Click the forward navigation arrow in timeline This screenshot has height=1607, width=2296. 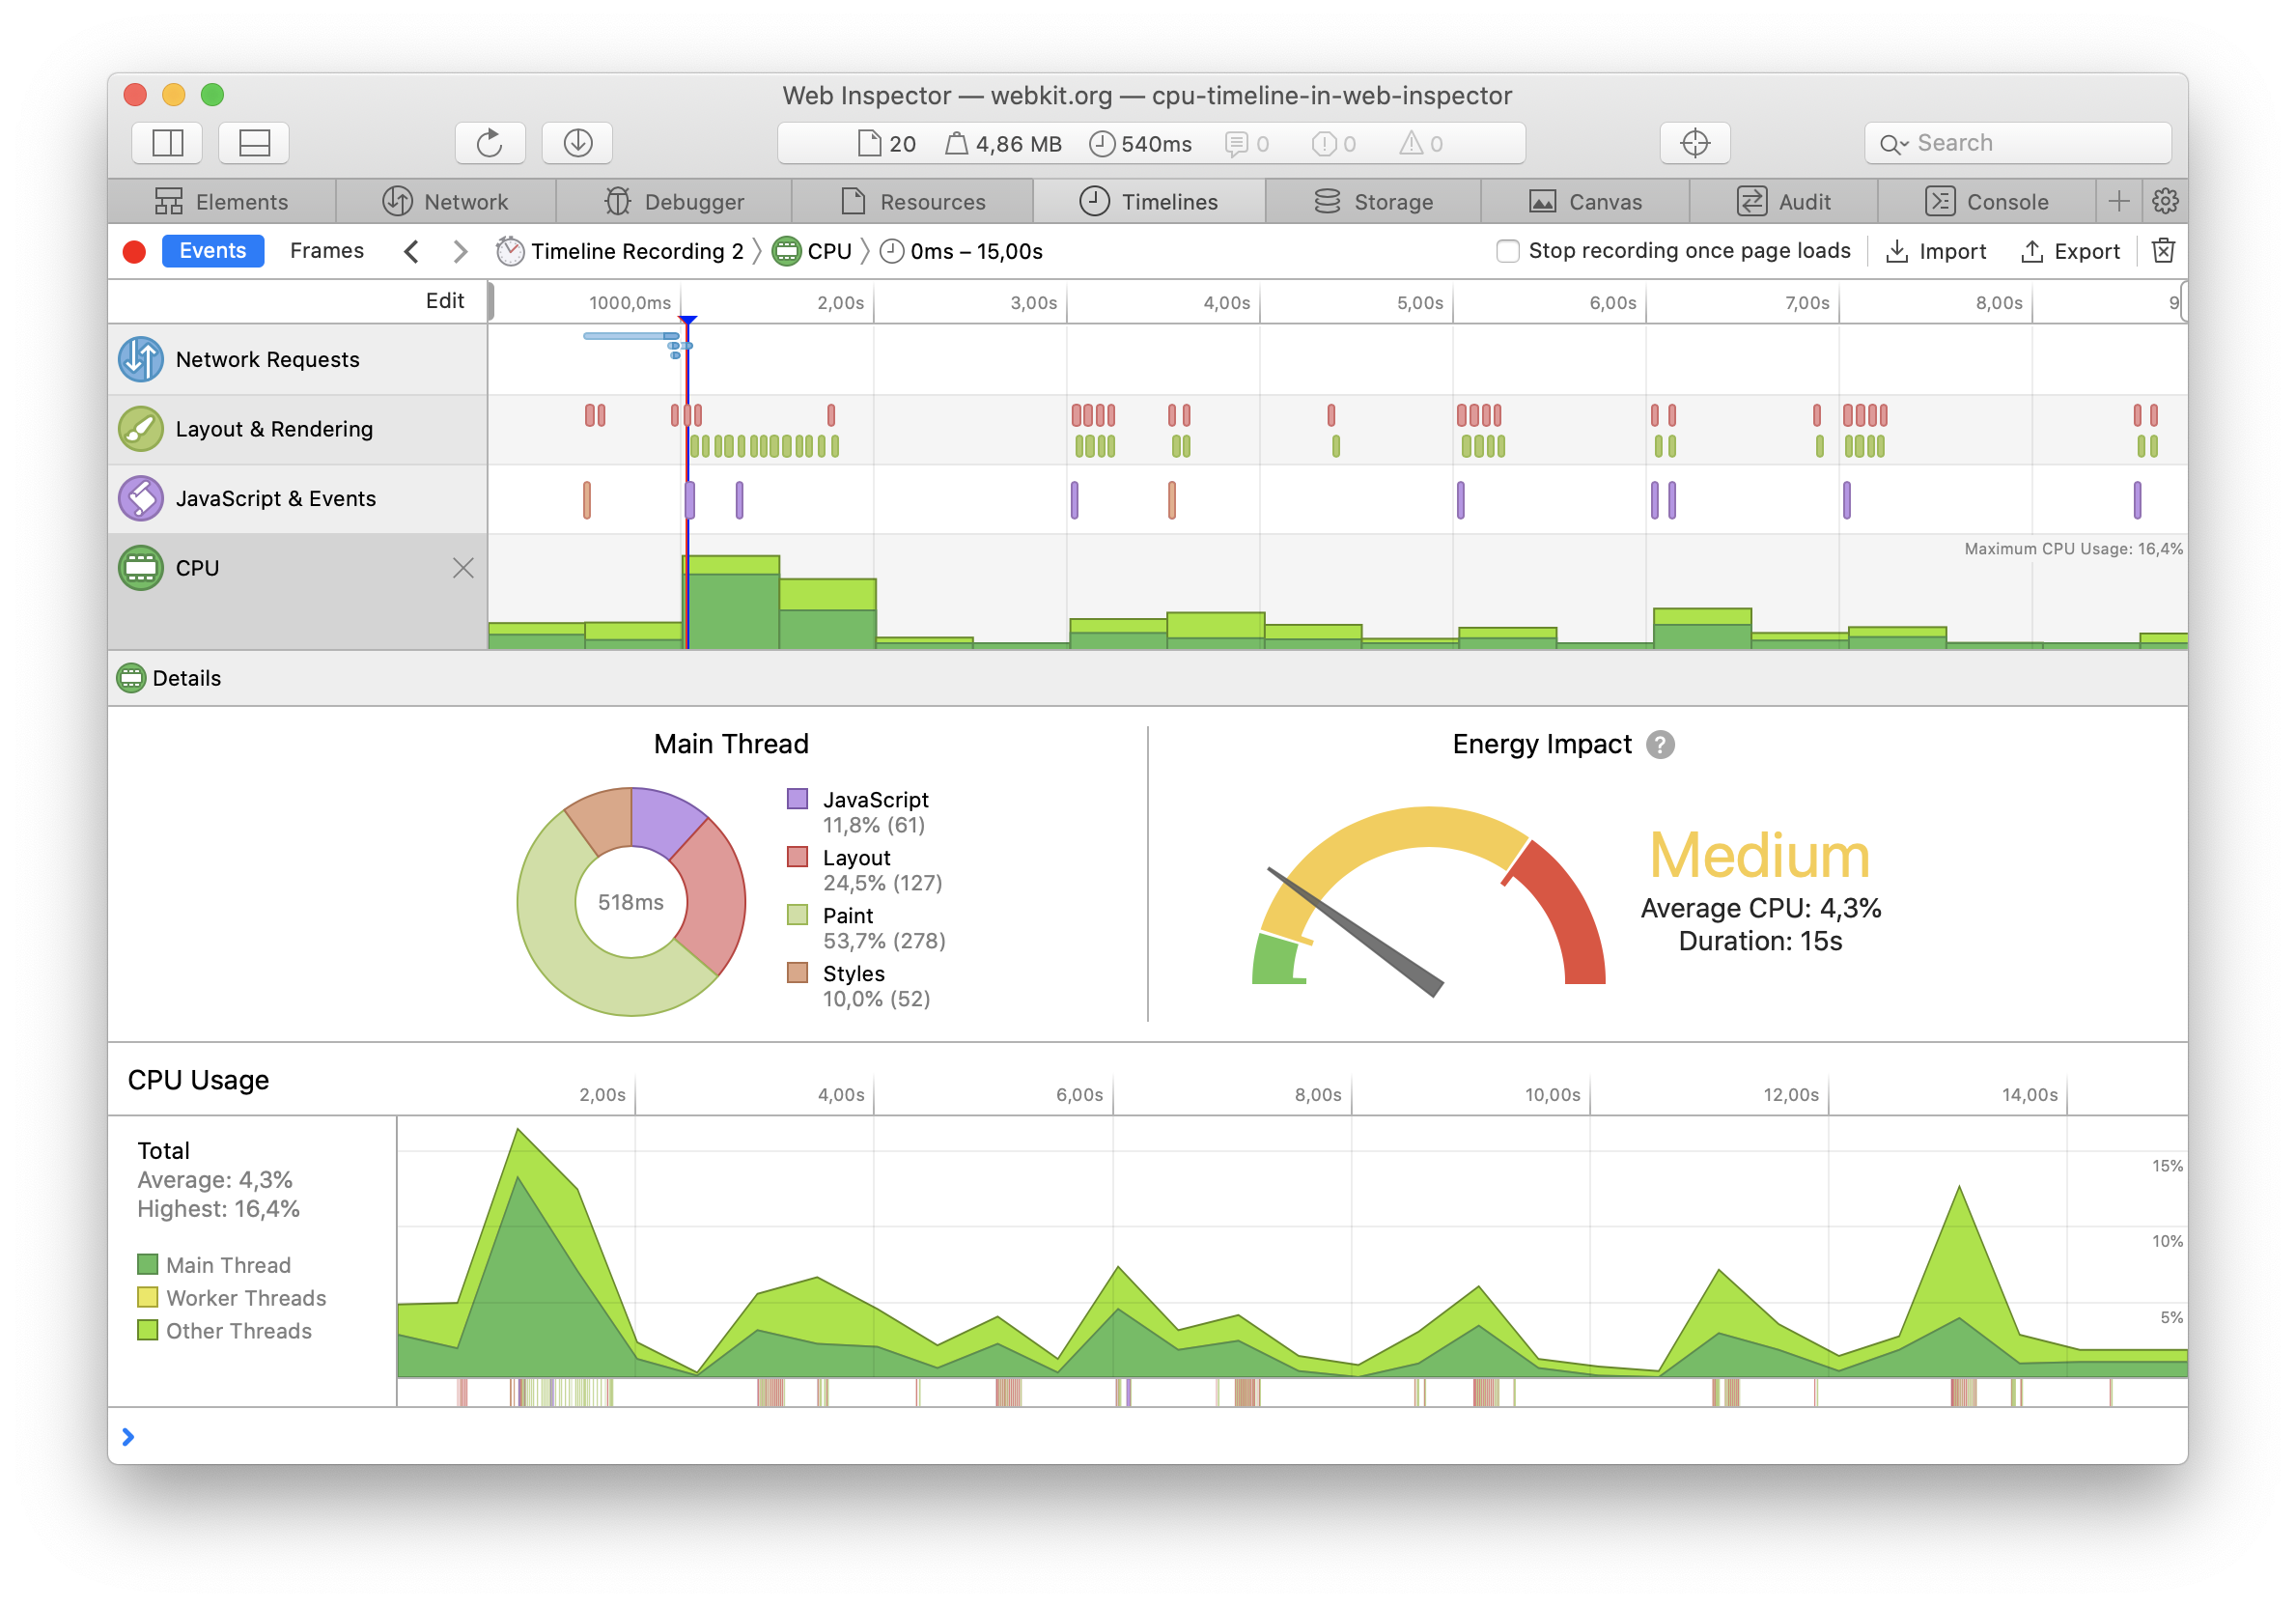pyautogui.click(x=457, y=251)
